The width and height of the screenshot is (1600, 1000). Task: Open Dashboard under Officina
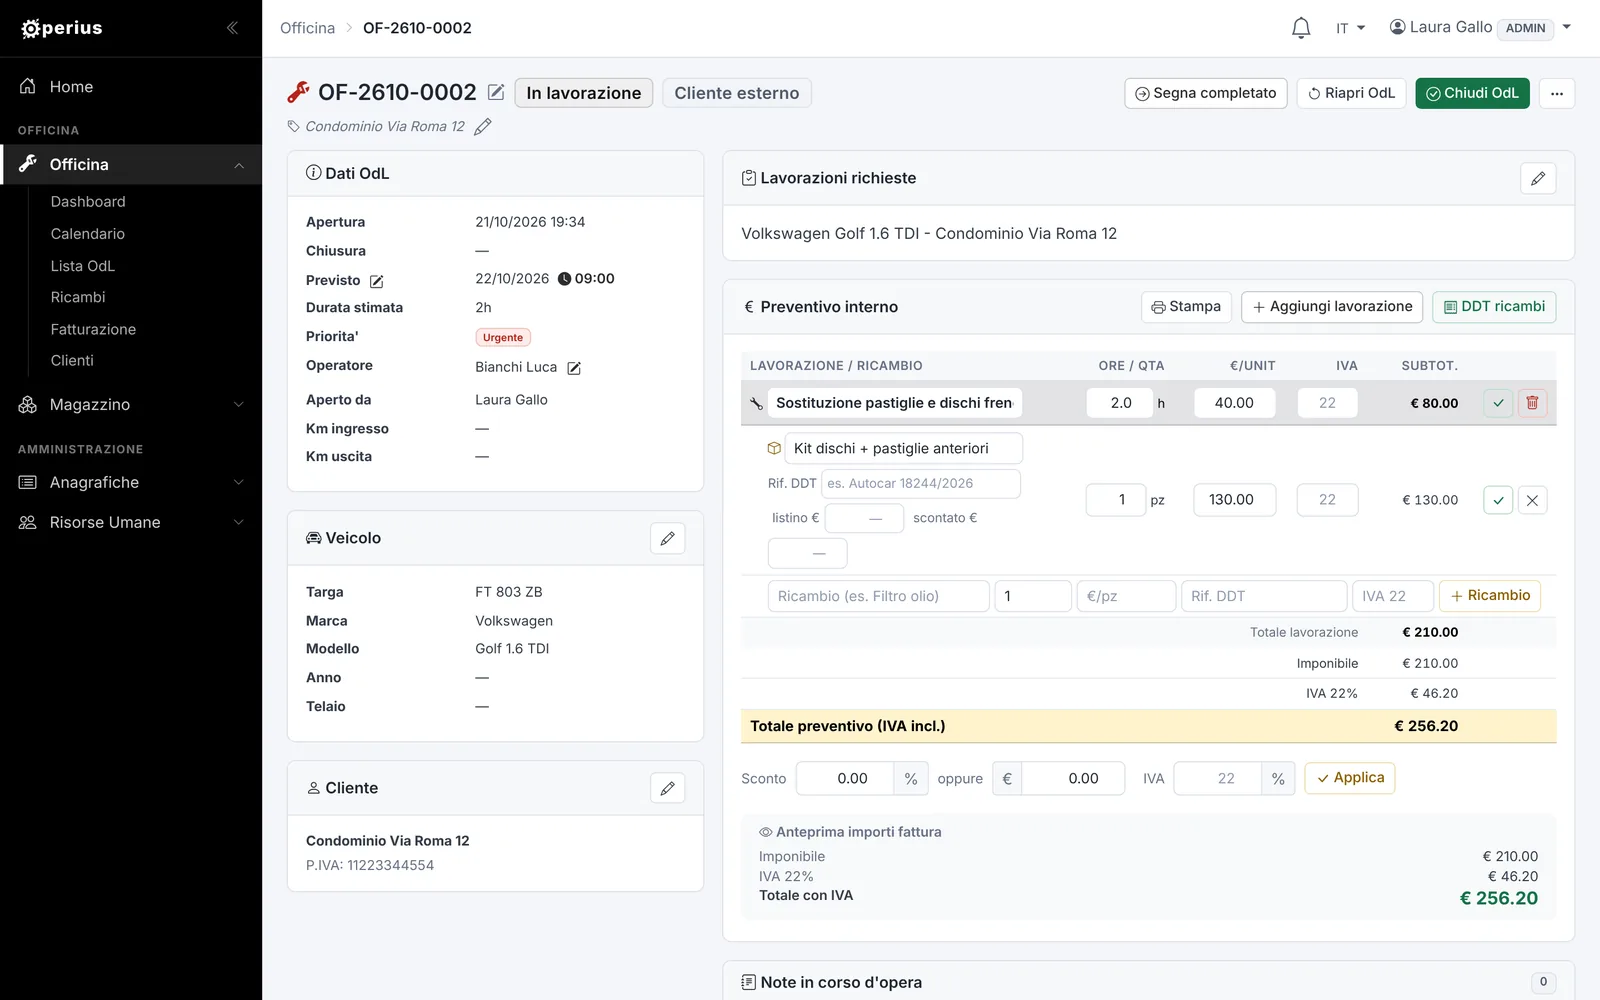point(88,202)
